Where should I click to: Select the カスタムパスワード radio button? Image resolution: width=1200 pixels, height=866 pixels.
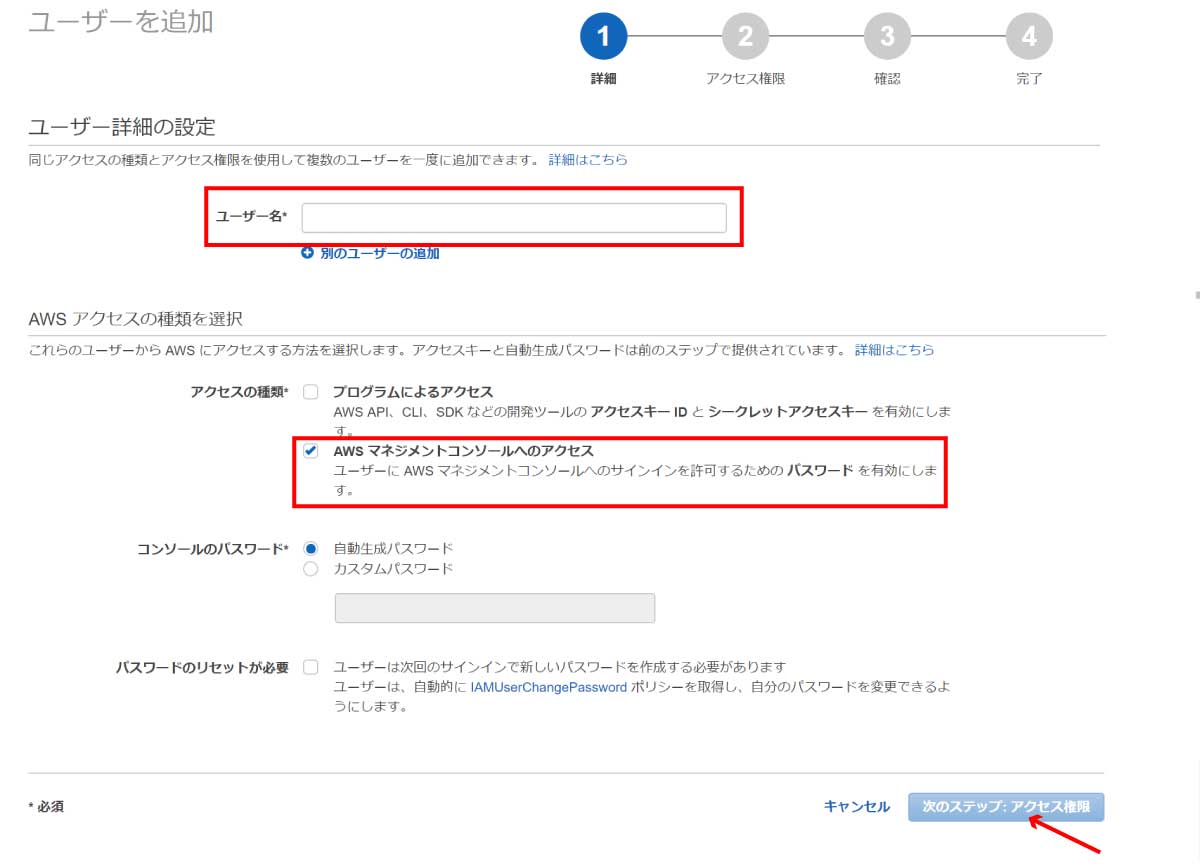pos(312,567)
